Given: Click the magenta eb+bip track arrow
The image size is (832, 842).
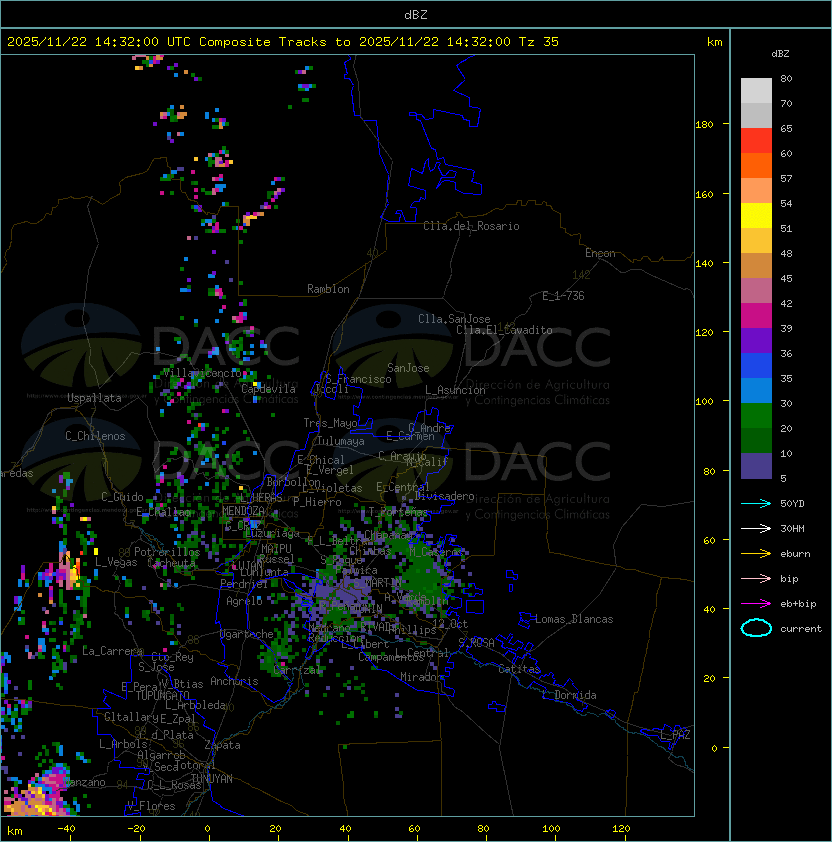Looking at the screenshot, I should click(x=756, y=604).
